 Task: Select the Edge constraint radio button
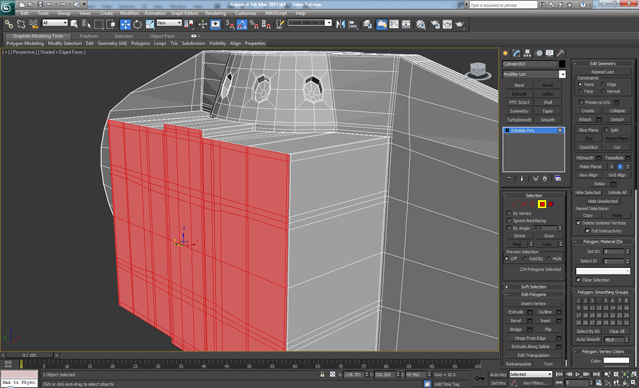603,84
